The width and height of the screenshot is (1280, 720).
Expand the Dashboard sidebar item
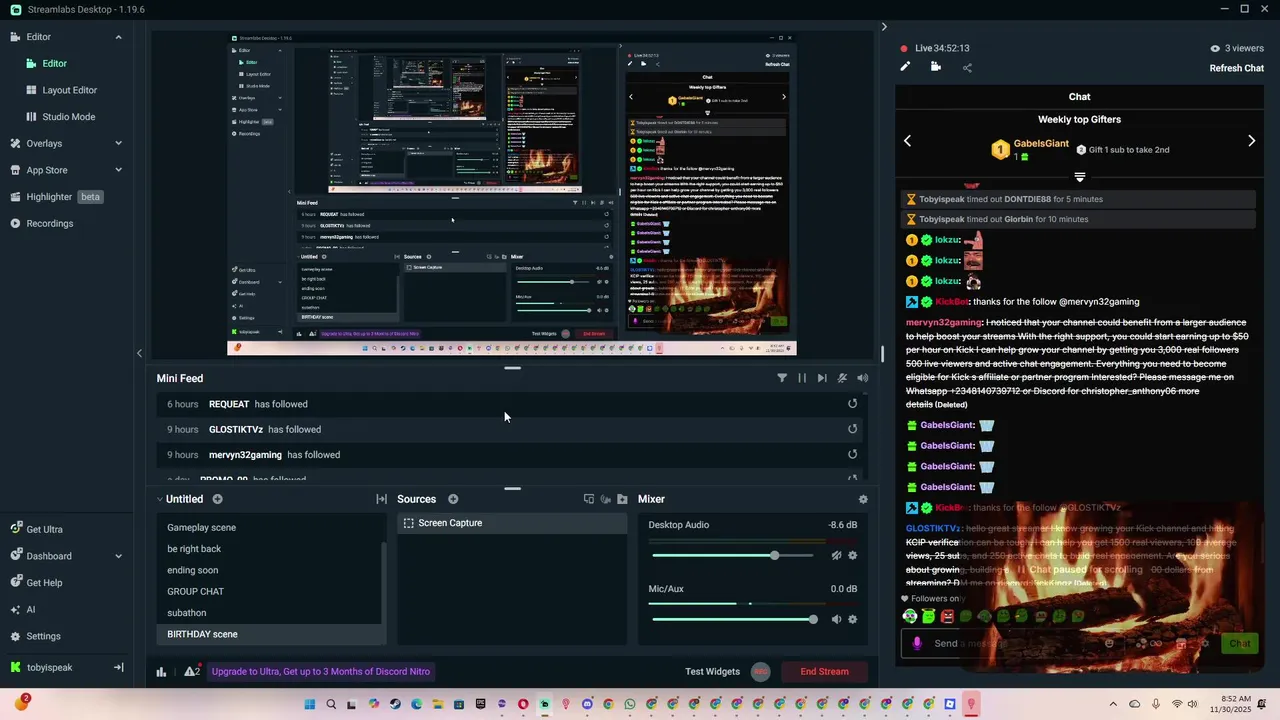click(x=118, y=556)
